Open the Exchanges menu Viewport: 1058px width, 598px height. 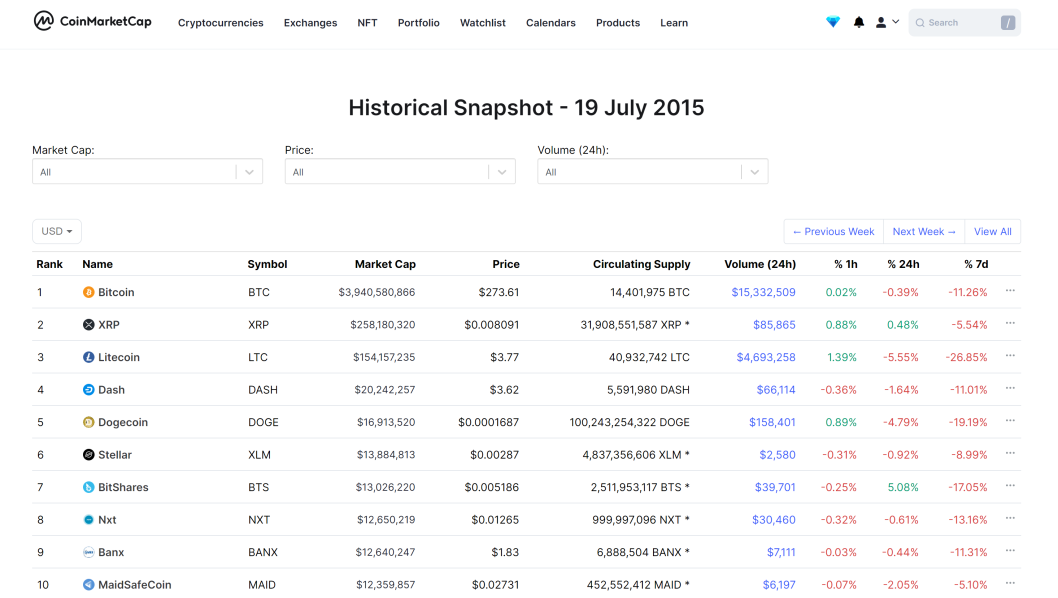click(x=310, y=23)
